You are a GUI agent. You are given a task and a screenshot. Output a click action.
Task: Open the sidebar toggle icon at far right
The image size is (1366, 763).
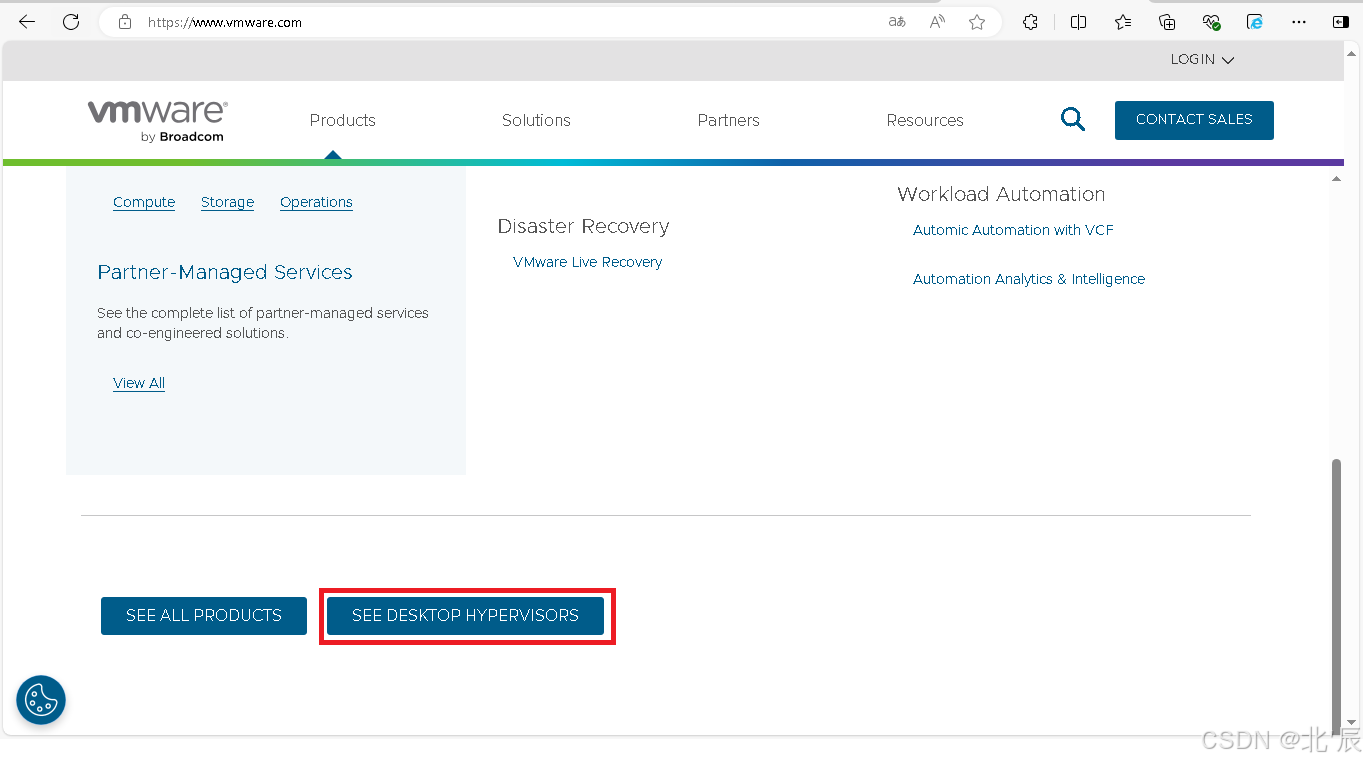coord(1341,22)
